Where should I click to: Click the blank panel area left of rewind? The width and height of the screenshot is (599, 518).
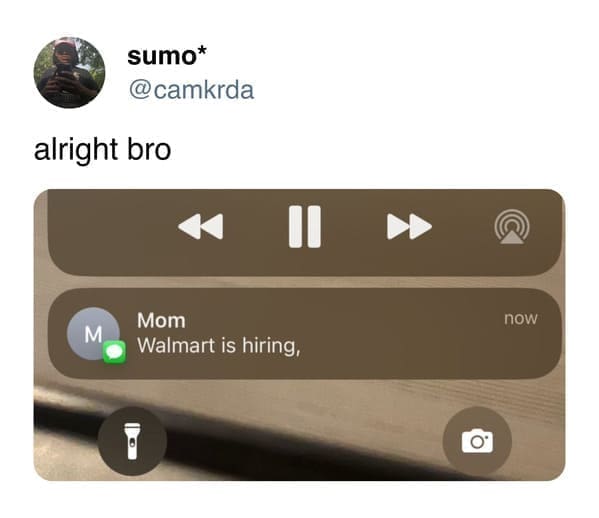(x=113, y=229)
